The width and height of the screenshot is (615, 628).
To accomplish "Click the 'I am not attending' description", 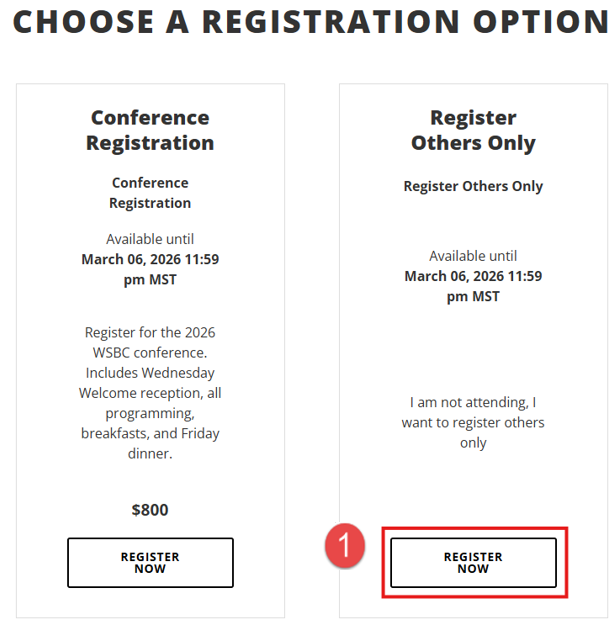I will coord(473,402).
